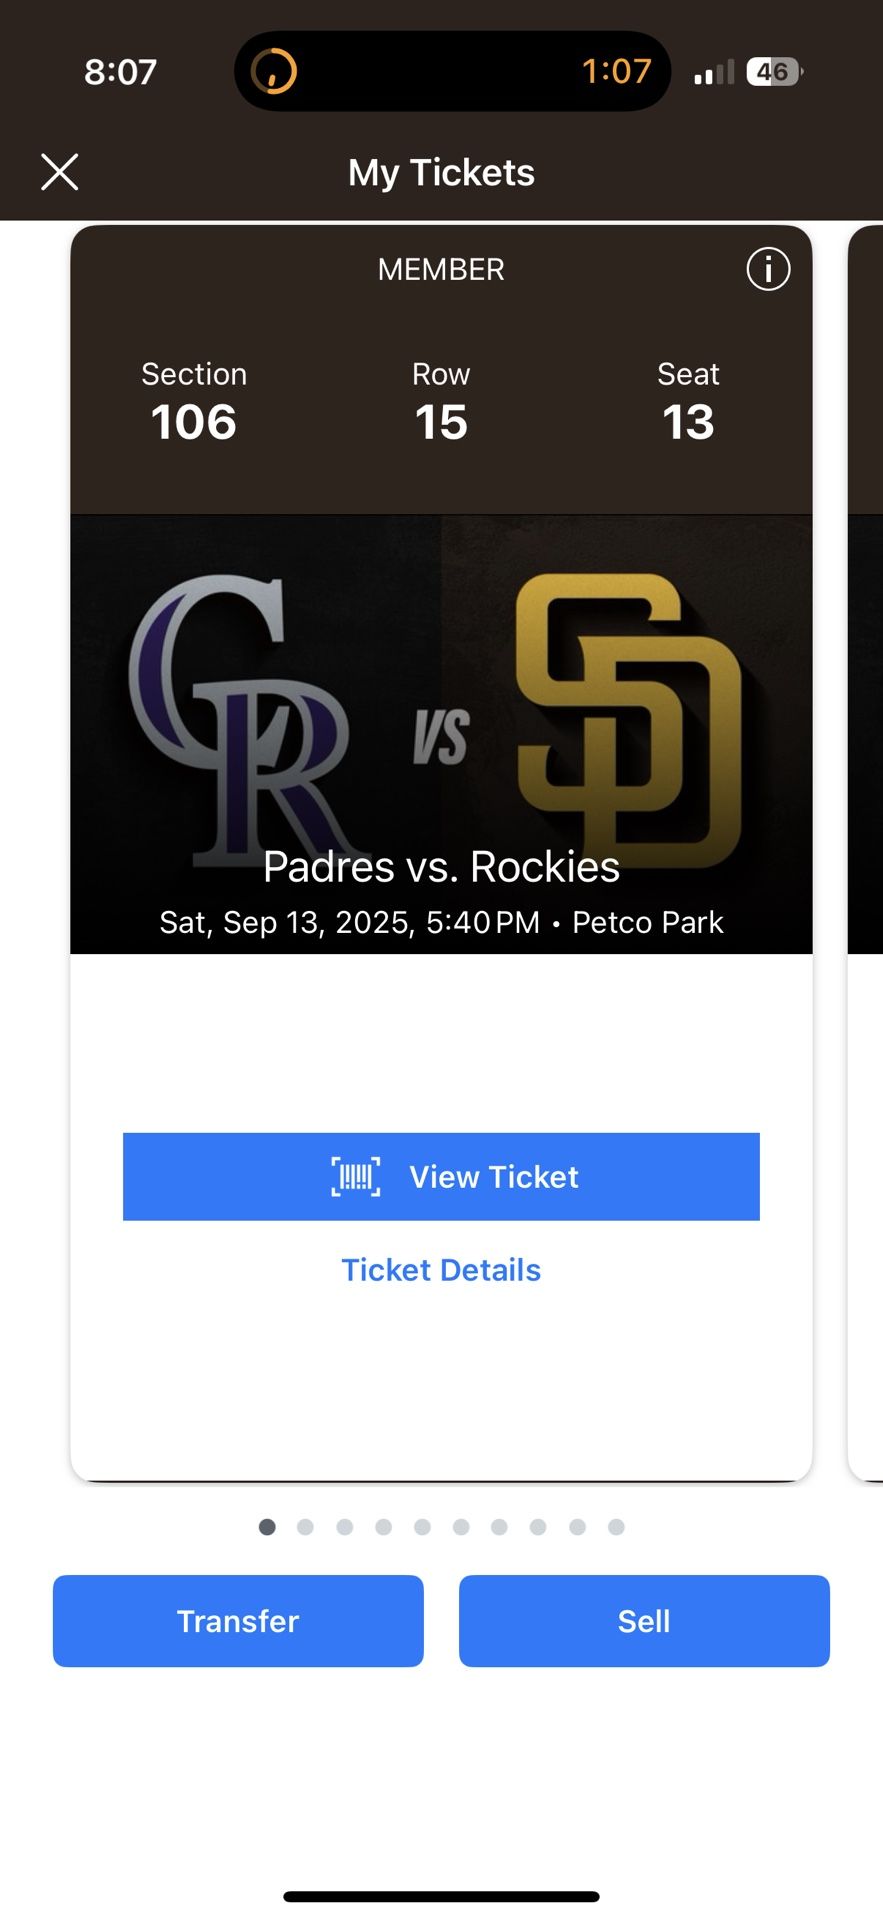
Task: Tap the barcode icon on View Ticket
Action: (x=356, y=1177)
